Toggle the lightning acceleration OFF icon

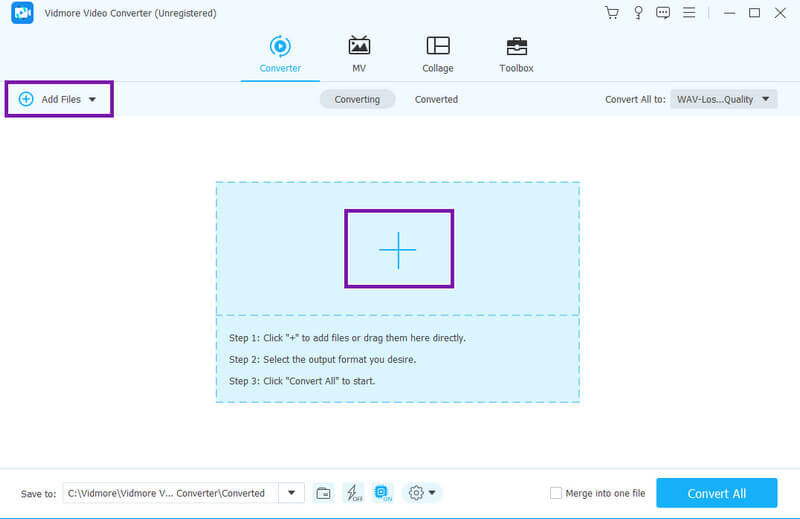click(x=353, y=493)
